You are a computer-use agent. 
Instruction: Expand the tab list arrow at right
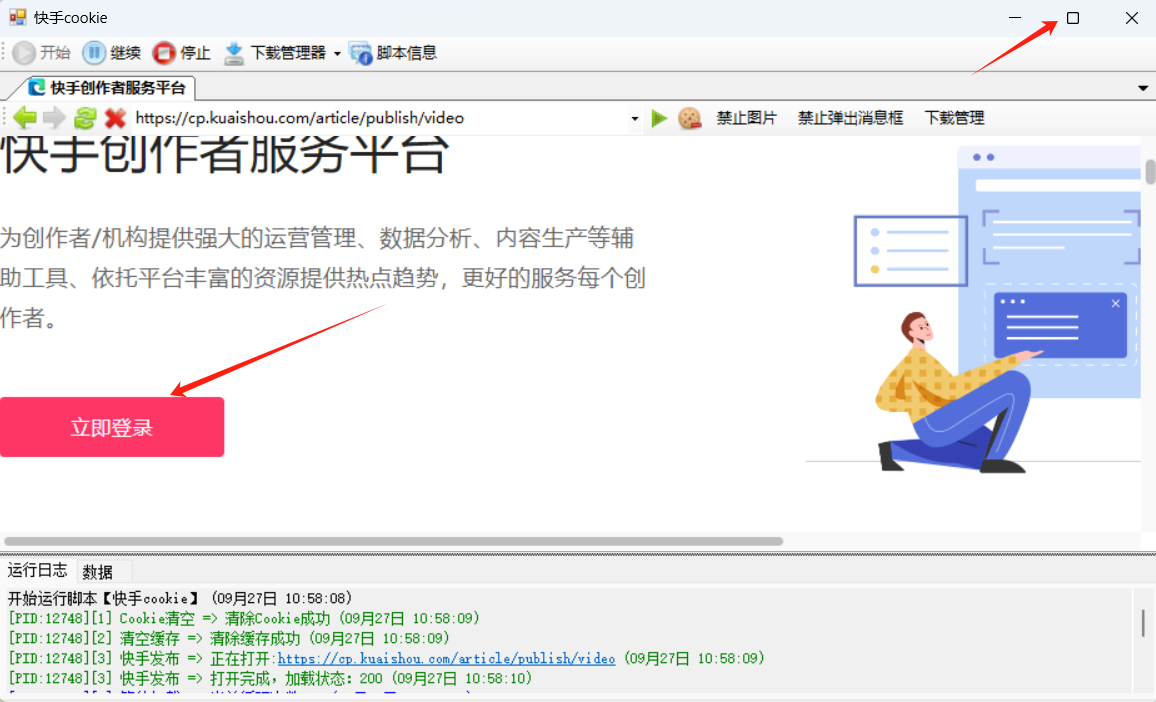click(1143, 88)
